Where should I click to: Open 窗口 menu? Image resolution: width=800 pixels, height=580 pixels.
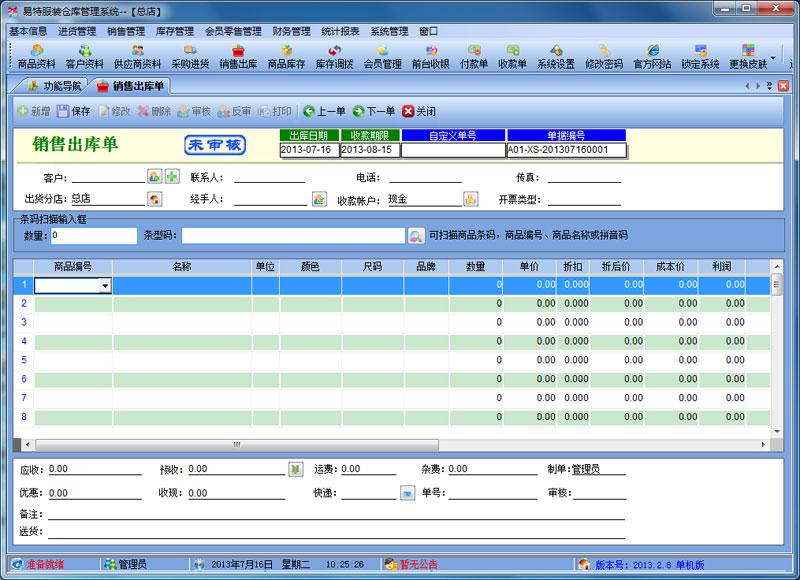pos(429,31)
